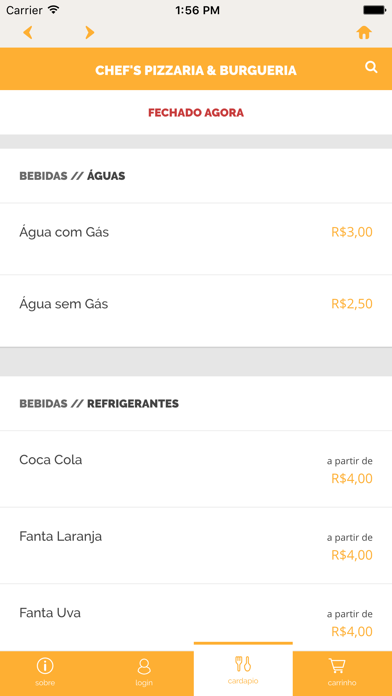392x696 pixels.
Task: Tap the Bebidas // Águas header
Action: point(72,176)
